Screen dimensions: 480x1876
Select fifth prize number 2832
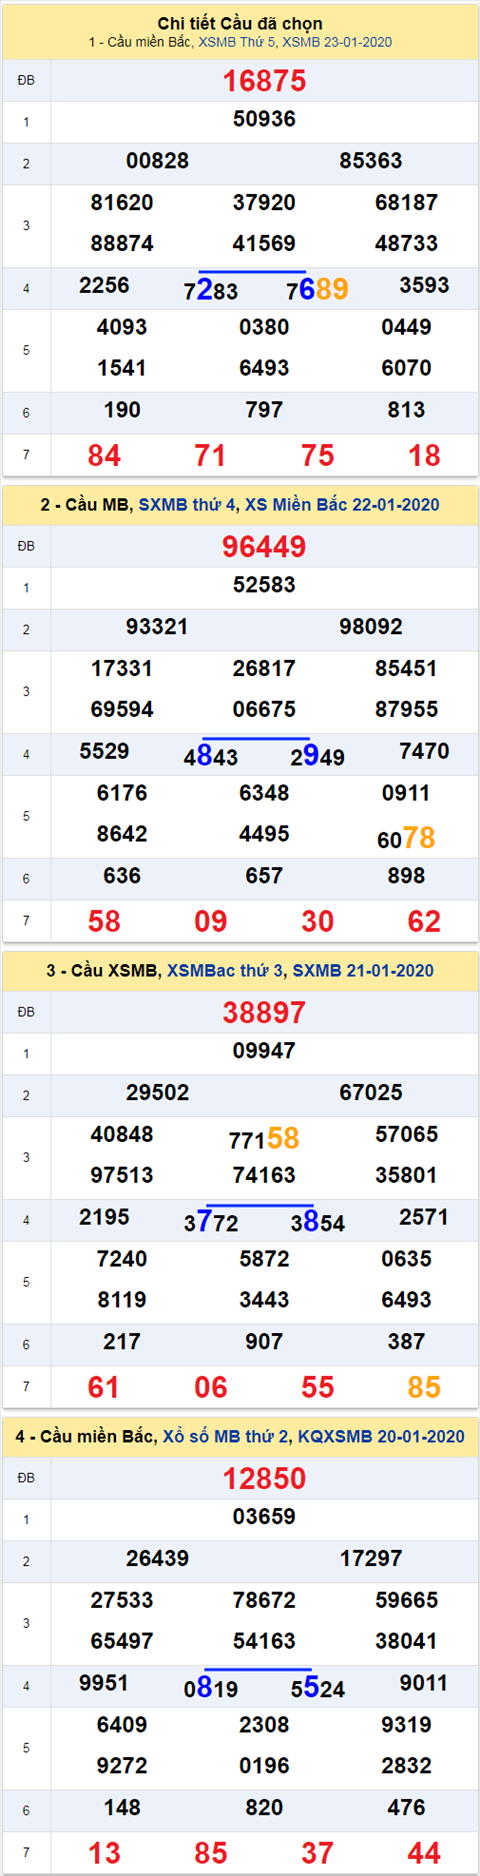(406, 1766)
